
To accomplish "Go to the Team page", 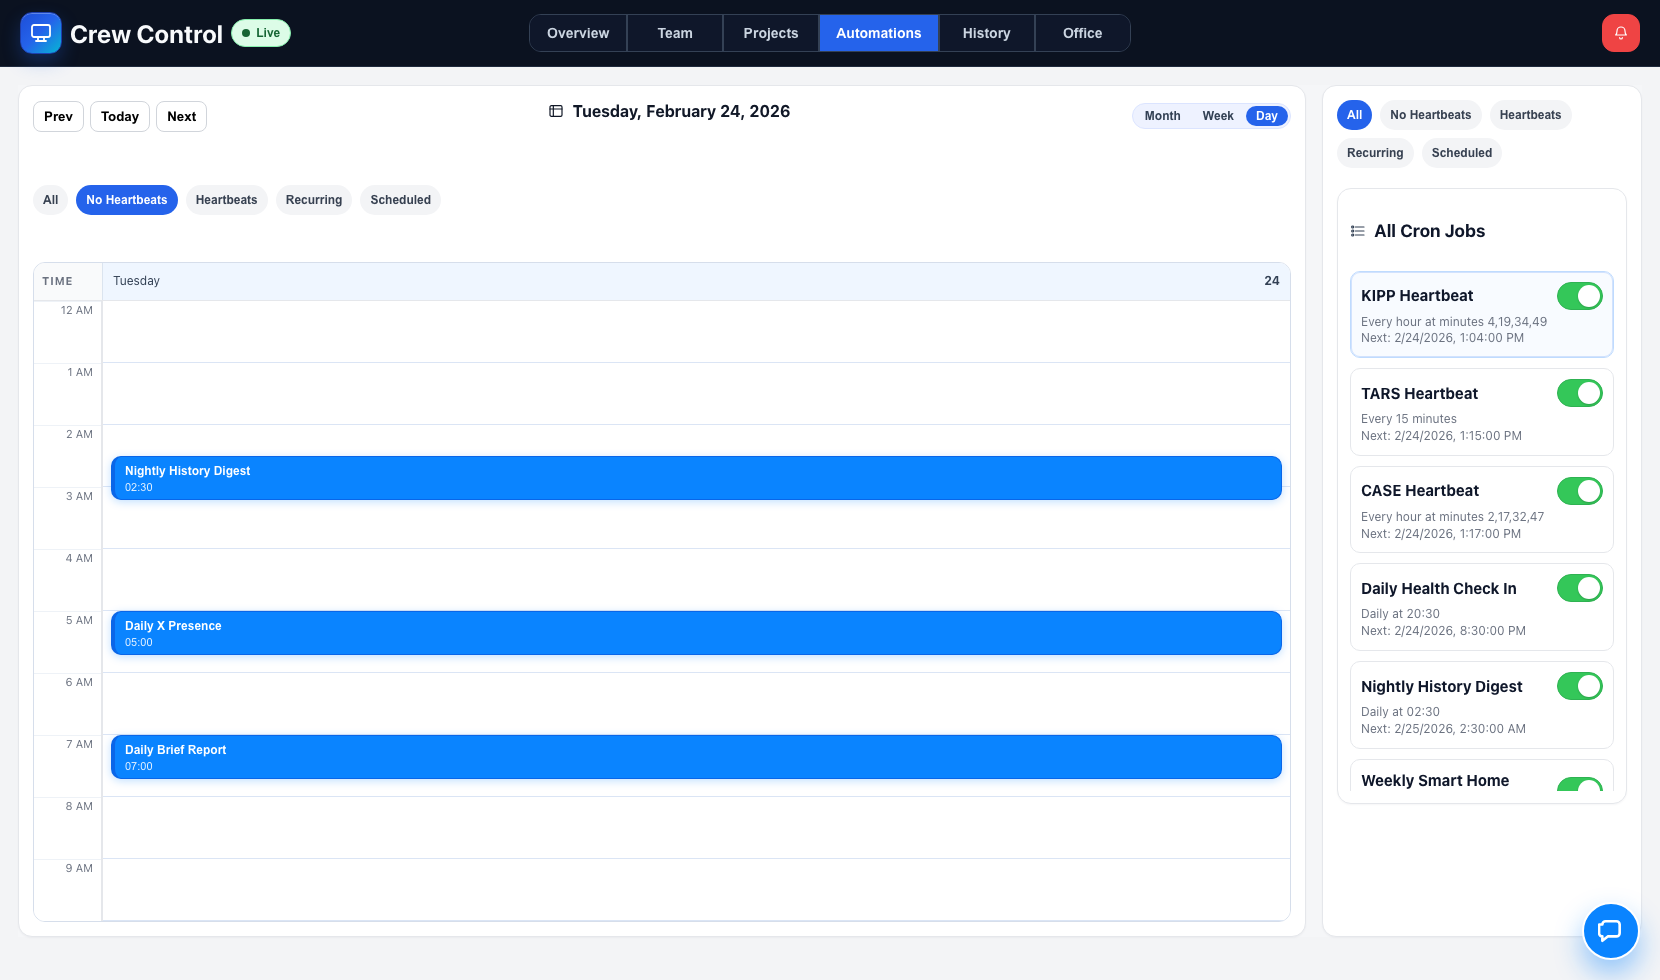I will click(x=674, y=32).
